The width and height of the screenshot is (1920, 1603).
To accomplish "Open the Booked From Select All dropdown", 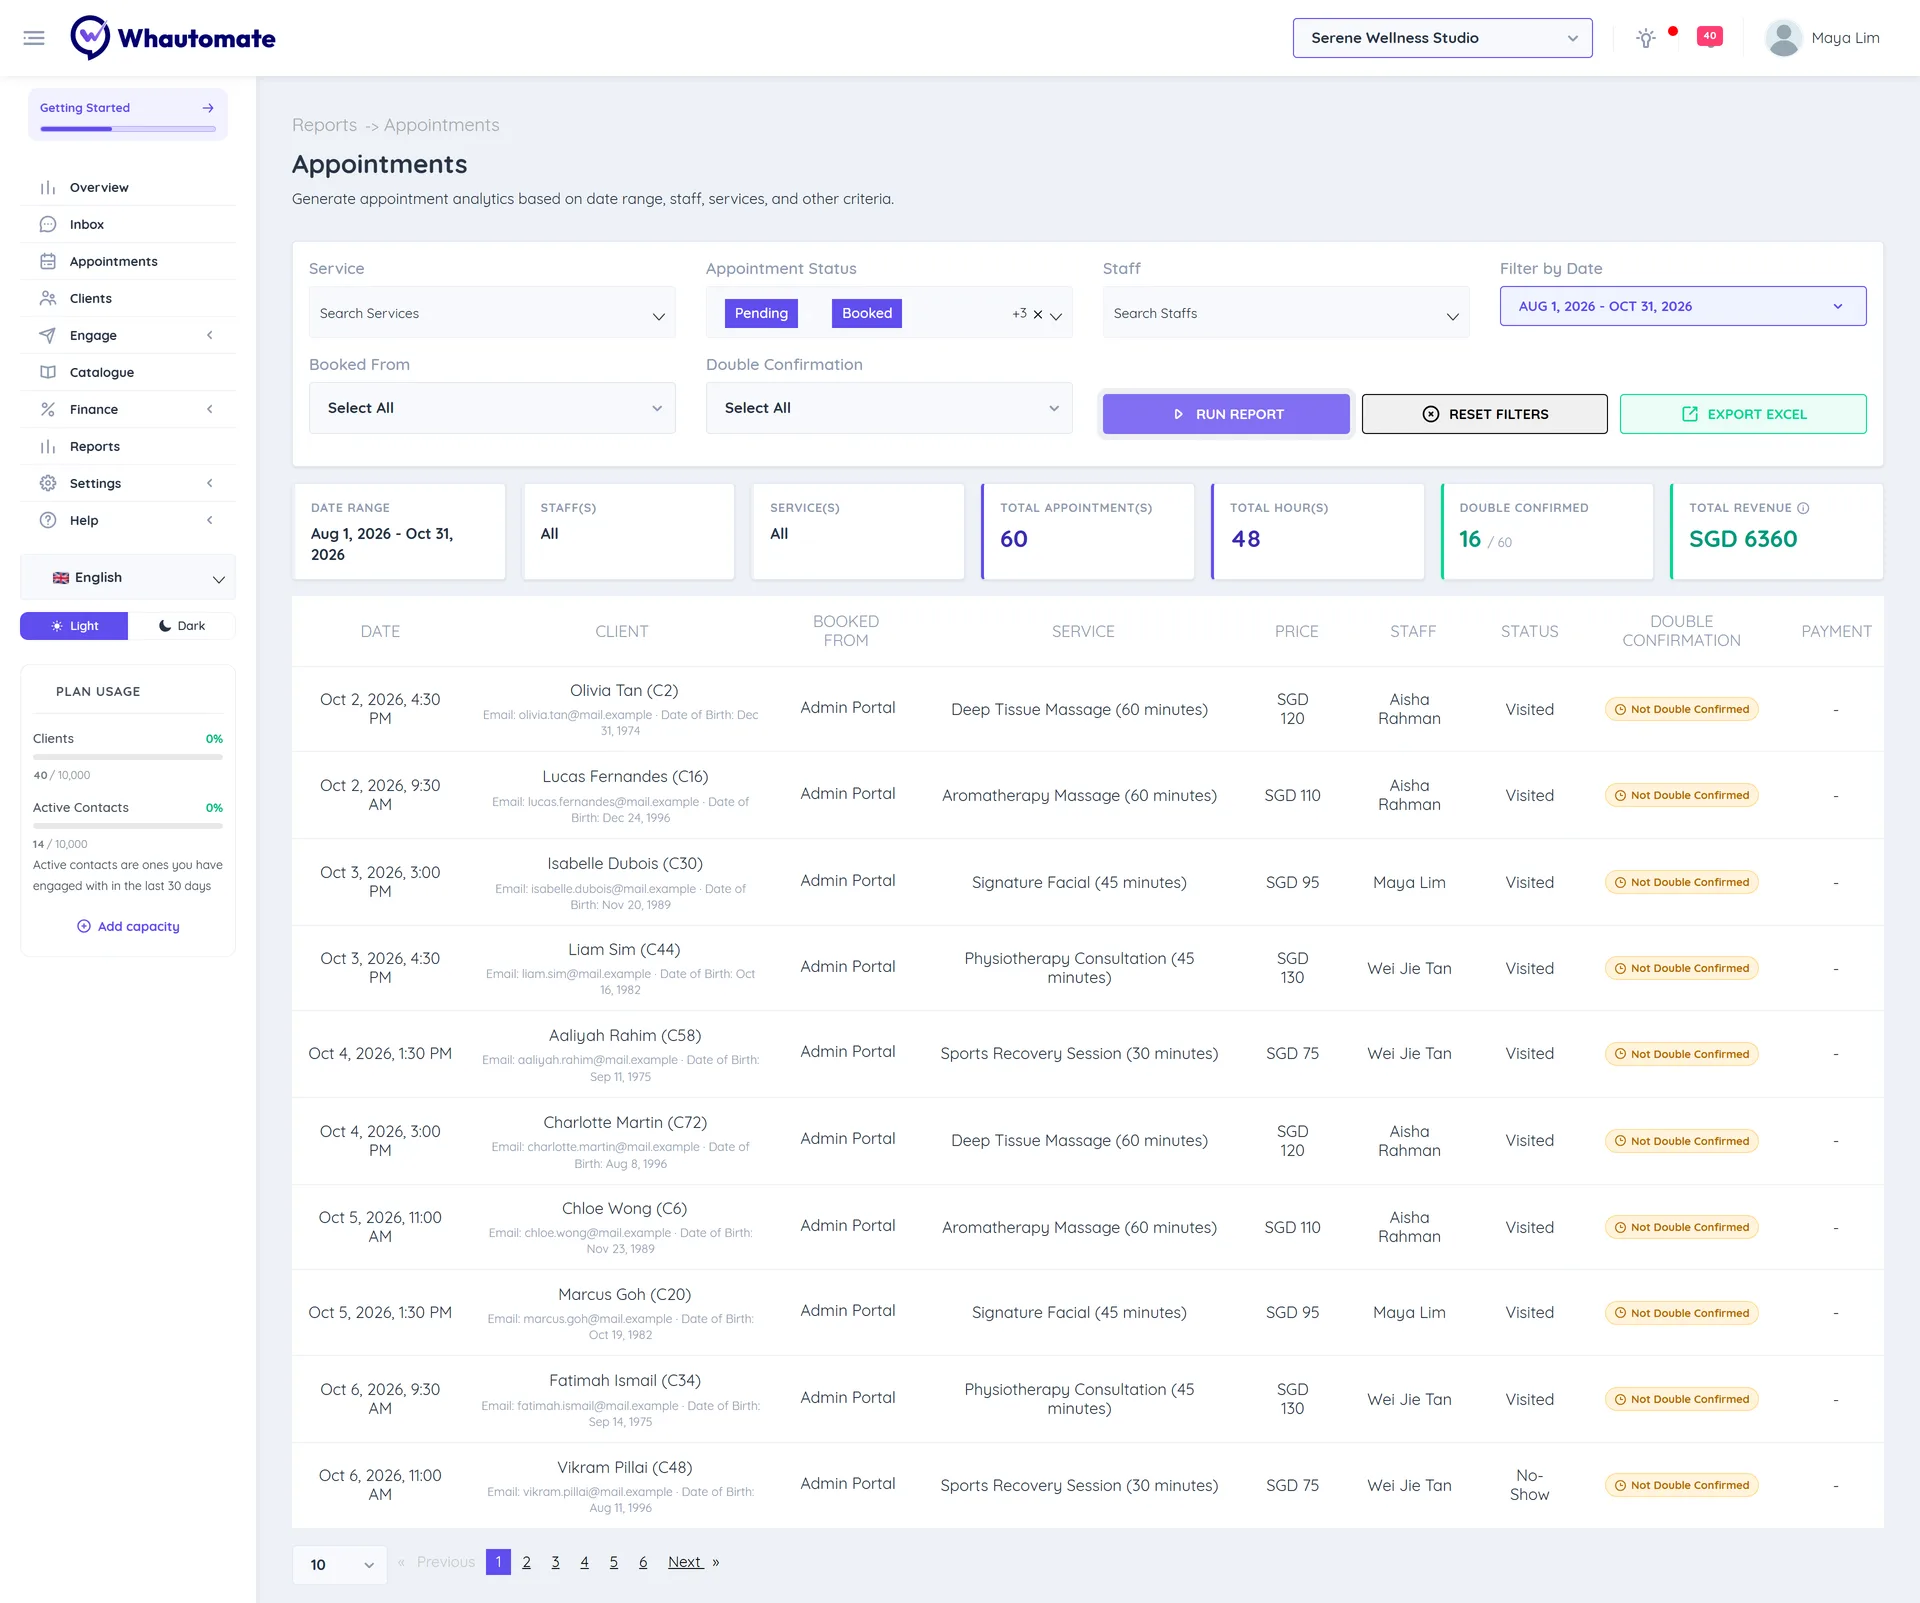I will point(492,408).
